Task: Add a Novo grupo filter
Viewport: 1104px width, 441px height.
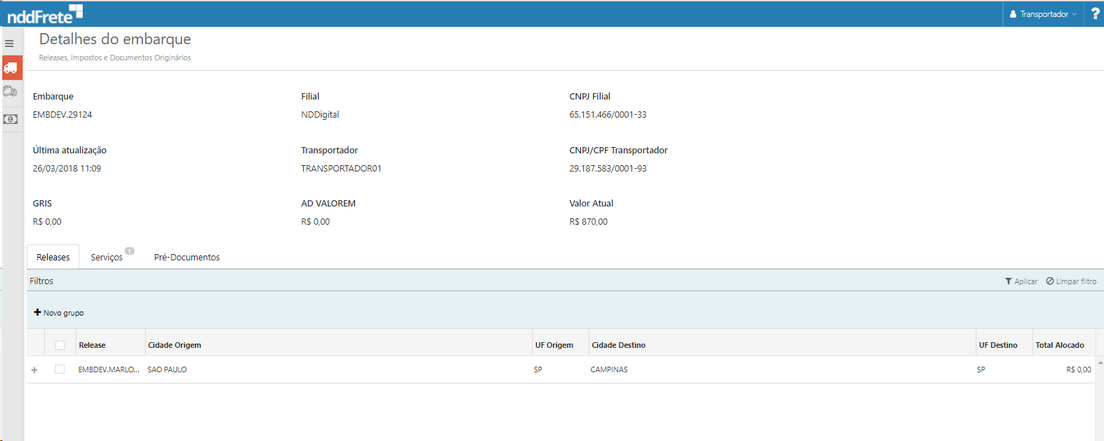Action: (59, 312)
